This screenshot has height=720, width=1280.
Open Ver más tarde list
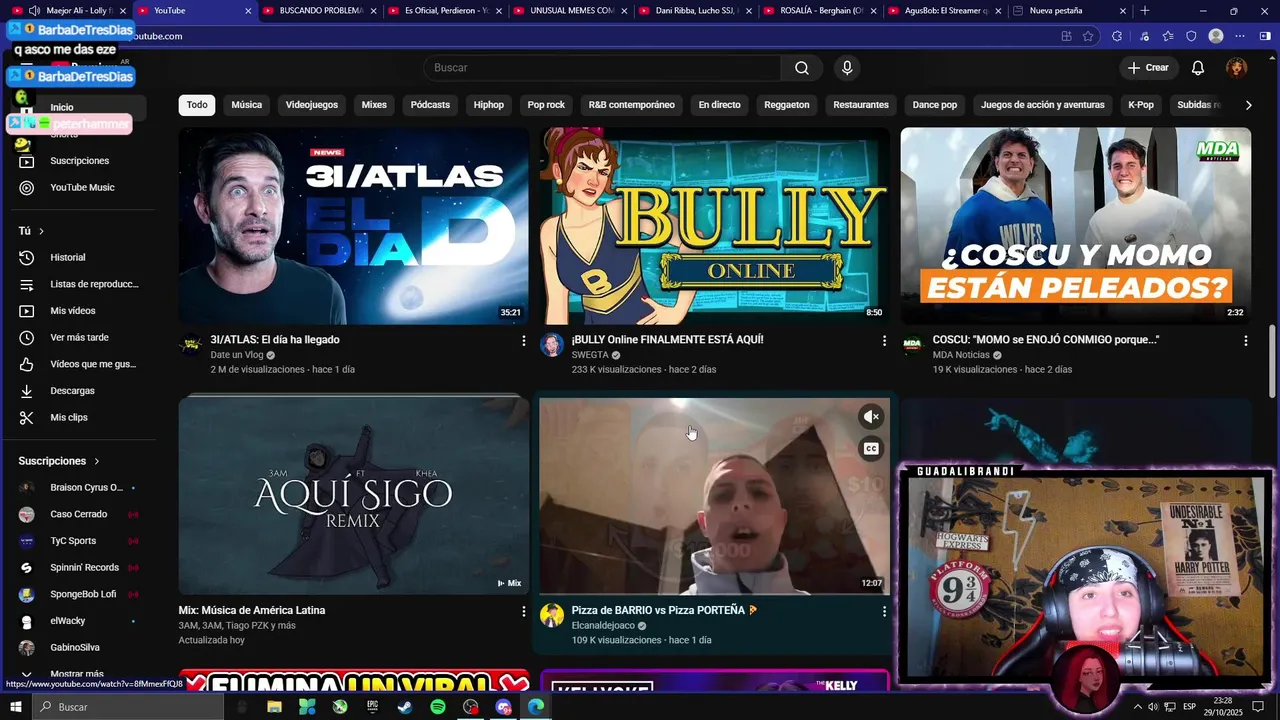click(80, 338)
